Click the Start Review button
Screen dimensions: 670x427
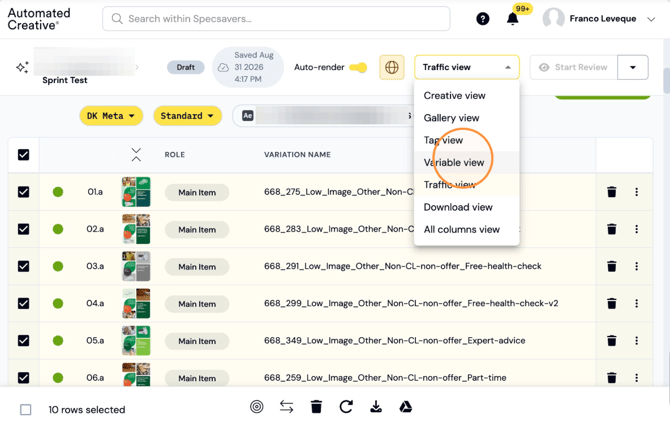tap(573, 67)
